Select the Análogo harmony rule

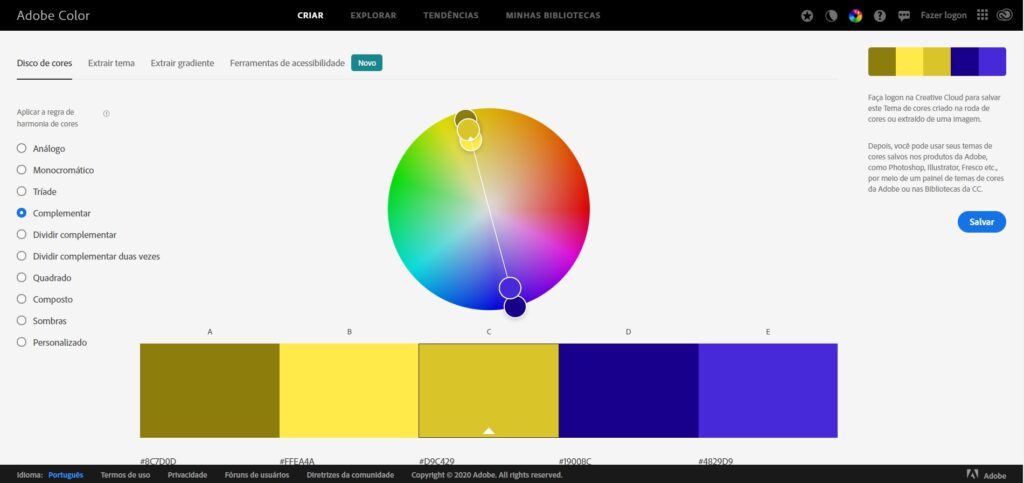click(41, 149)
